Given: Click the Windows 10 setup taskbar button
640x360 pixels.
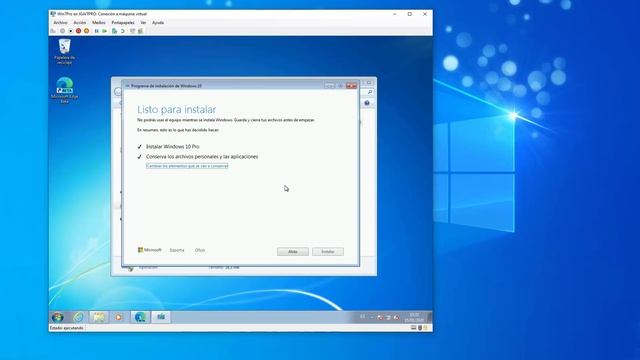Looking at the screenshot, I should 161,317.
